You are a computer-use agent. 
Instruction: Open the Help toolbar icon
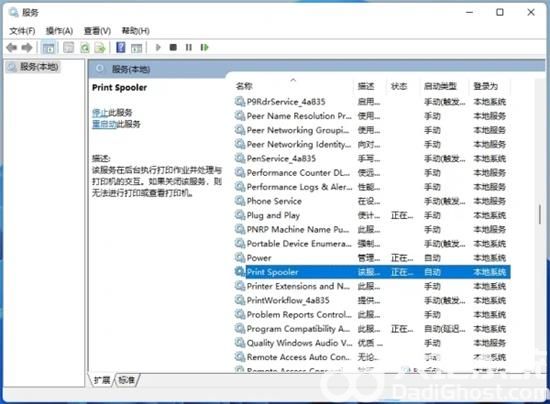click(x=121, y=47)
